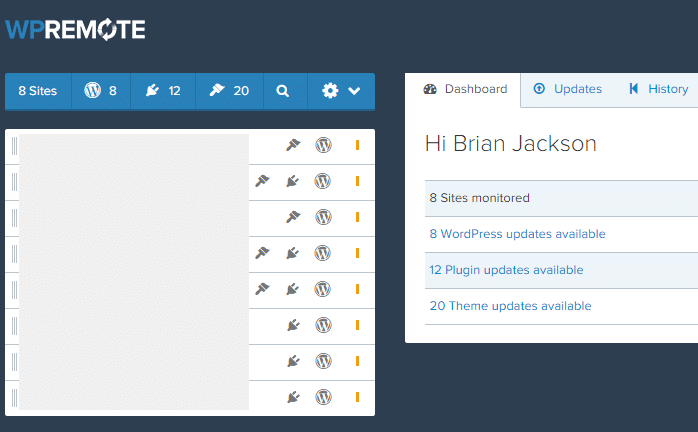Screen dimensions: 698x432
Task: Click orange status indicator in sixth site row
Action: click(x=357, y=325)
